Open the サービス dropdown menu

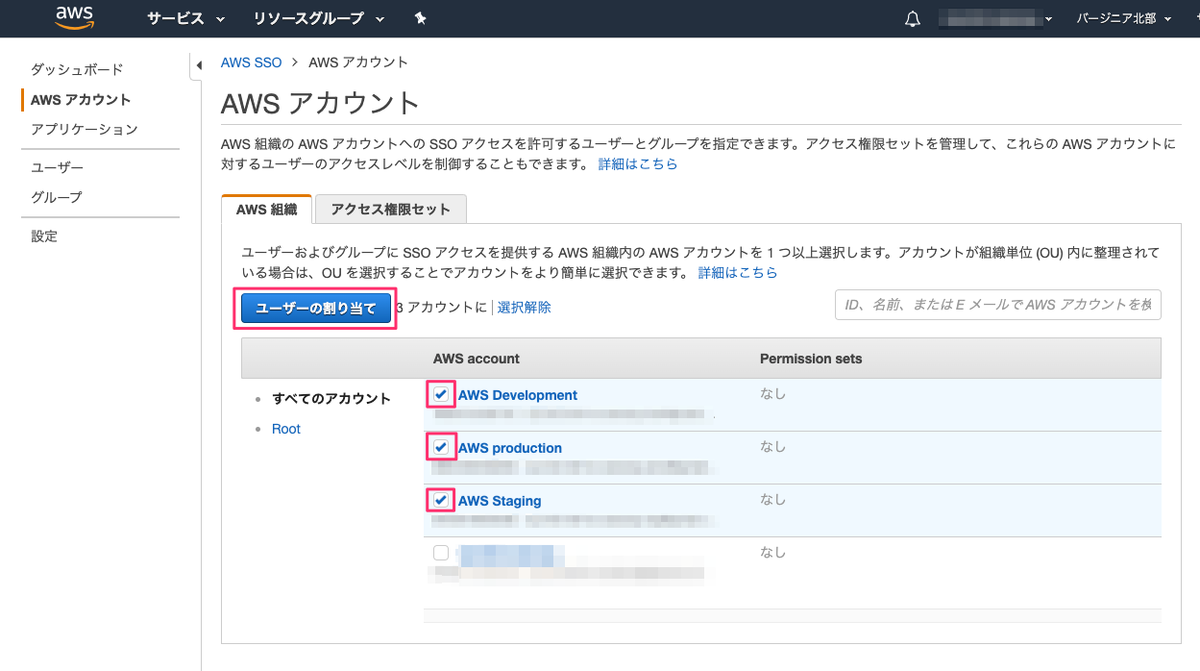point(185,19)
